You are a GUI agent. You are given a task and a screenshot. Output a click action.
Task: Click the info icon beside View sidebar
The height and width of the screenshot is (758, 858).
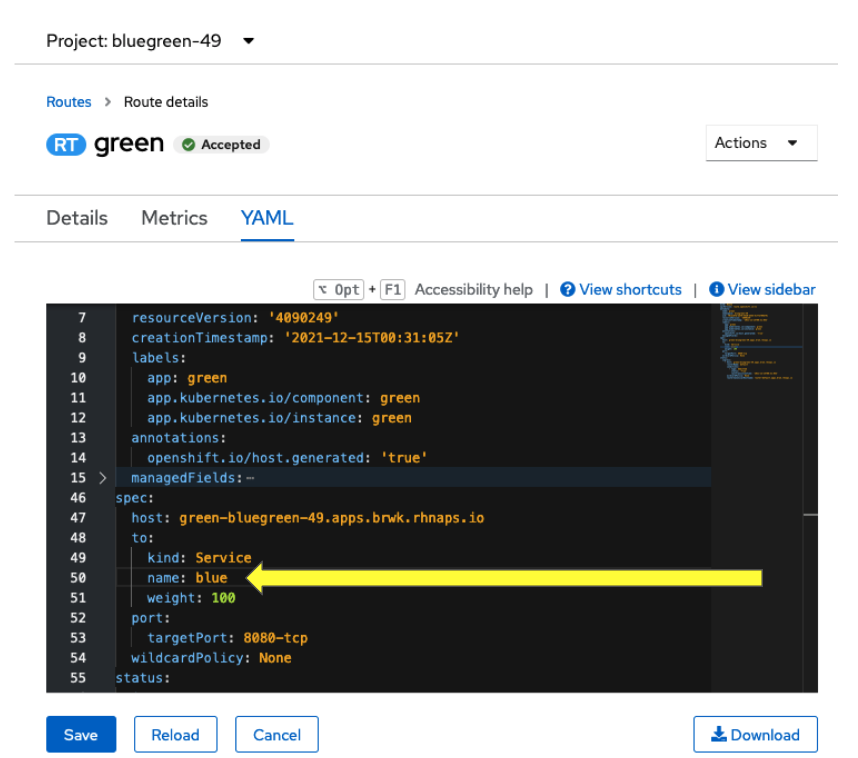coord(716,290)
